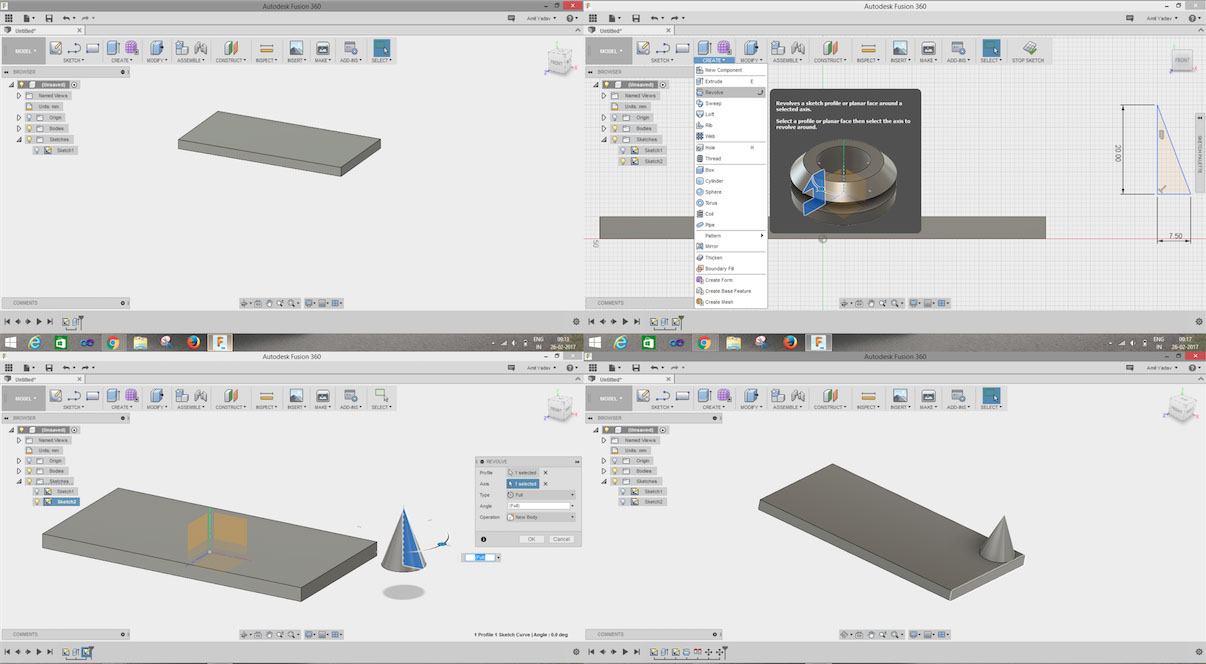Toggle Sketch1 lightbulb in the plate-only window browser
Screen dimensions: 1206x664
tap(38, 150)
